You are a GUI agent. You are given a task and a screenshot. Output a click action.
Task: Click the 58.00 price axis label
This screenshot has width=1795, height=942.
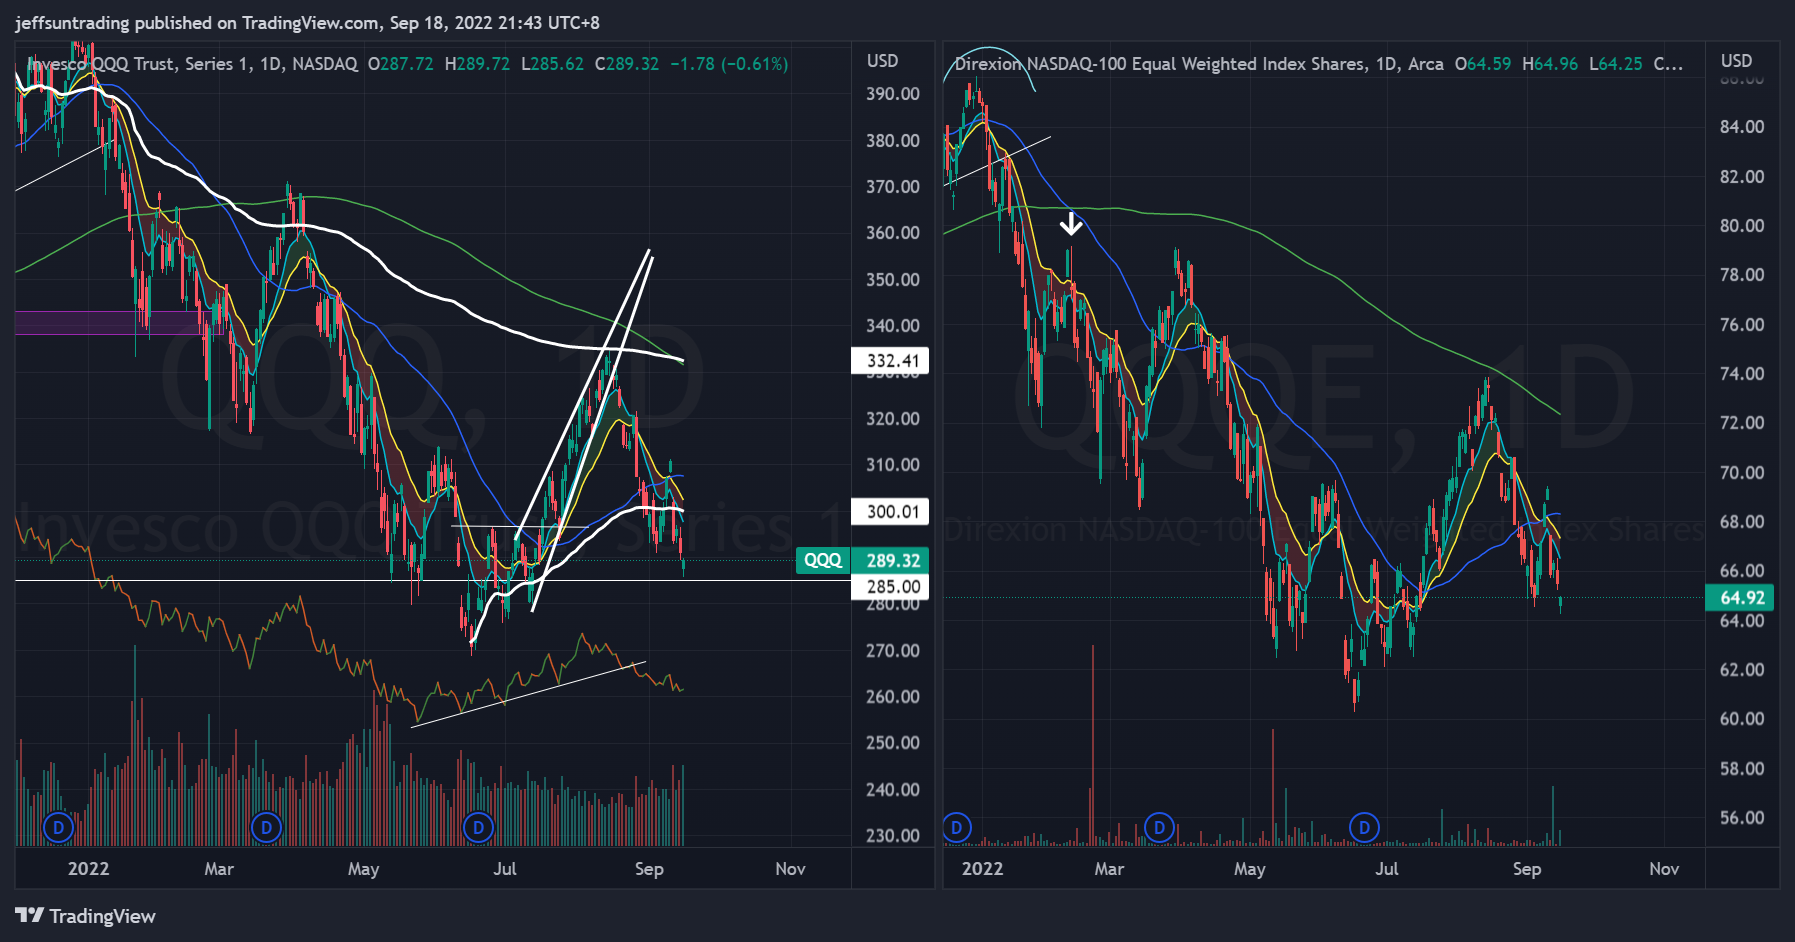(x=1742, y=769)
